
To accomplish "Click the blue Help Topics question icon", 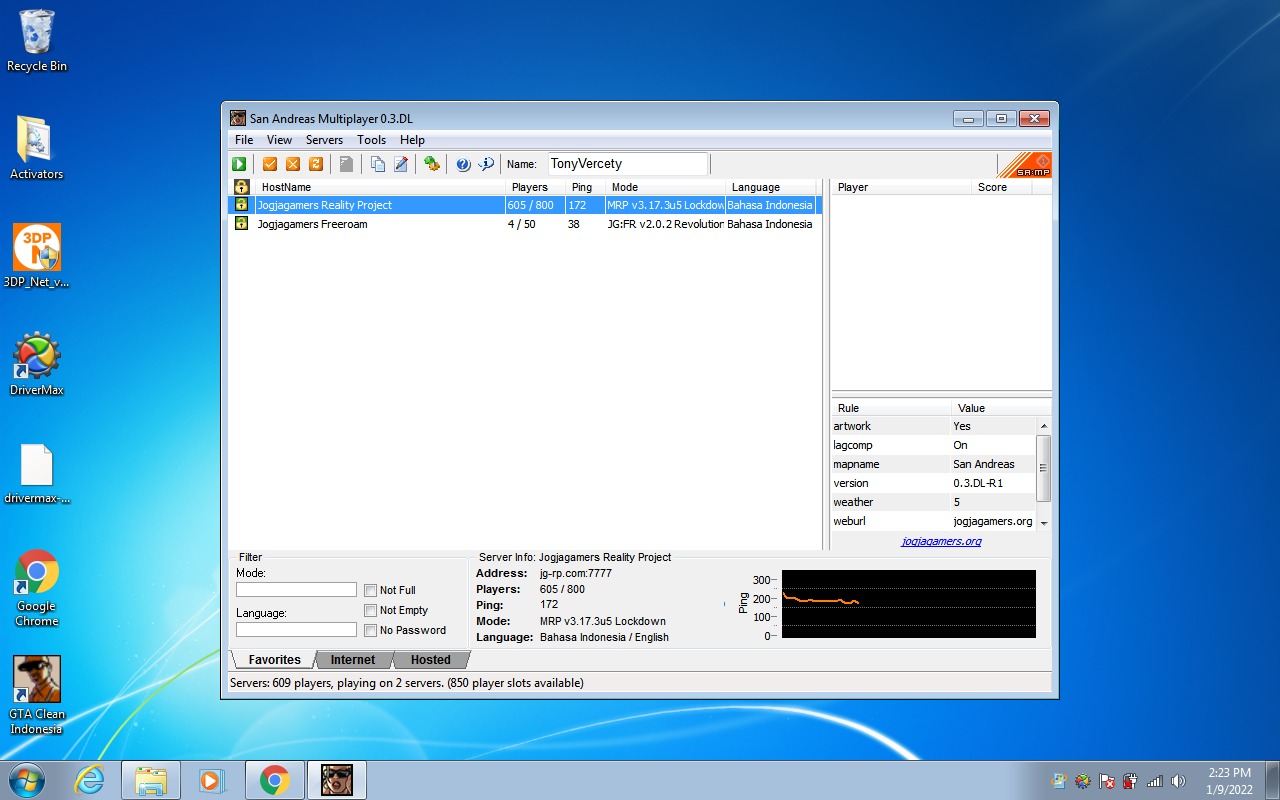I will point(463,164).
